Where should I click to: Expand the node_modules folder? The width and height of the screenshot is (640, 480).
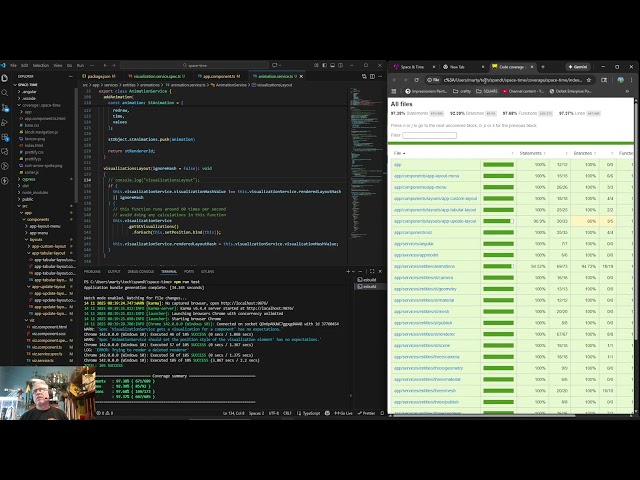pyautogui.click(x=33, y=193)
